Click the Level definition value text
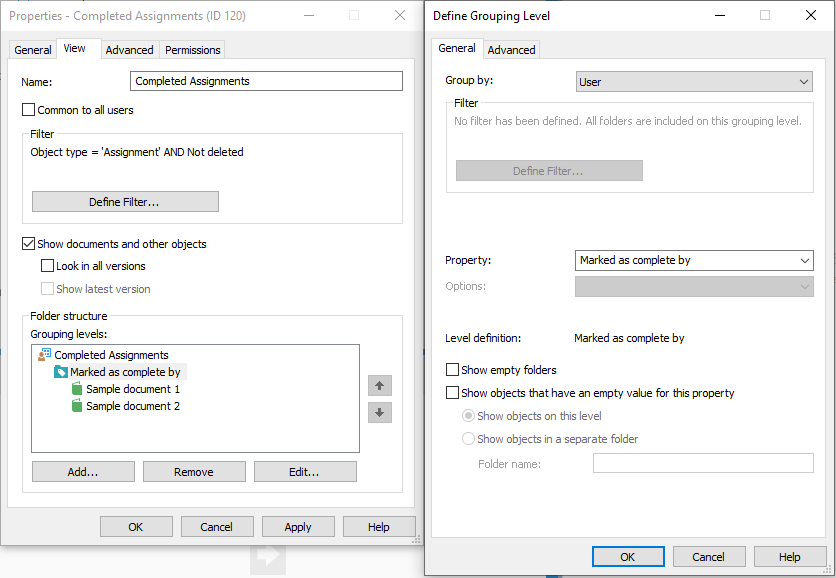Image resolution: width=836 pixels, height=578 pixels. tap(629, 338)
